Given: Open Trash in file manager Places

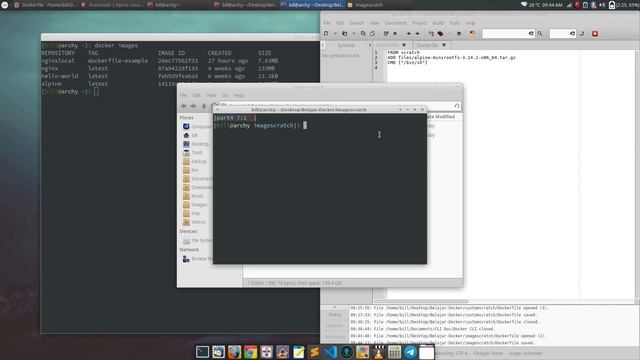Looking at the screenshot, I should [193, 153].
